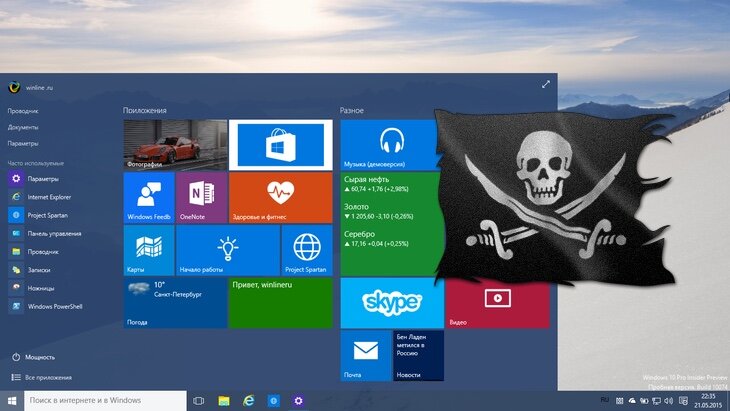The height and width of the screenshot is (411, 730).
Task: Open Action Center notifications icon
Action: click(683, 401)
